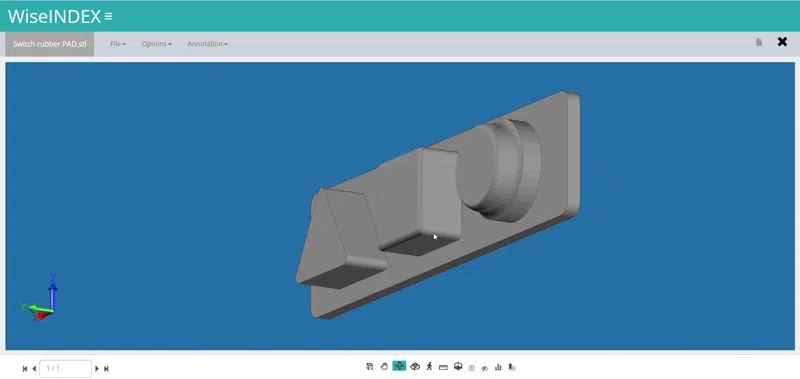This screenshot has width=800, height=379.
Task: Toggle the eye-in-box visibility tool
Action: [x=415, y=366]
